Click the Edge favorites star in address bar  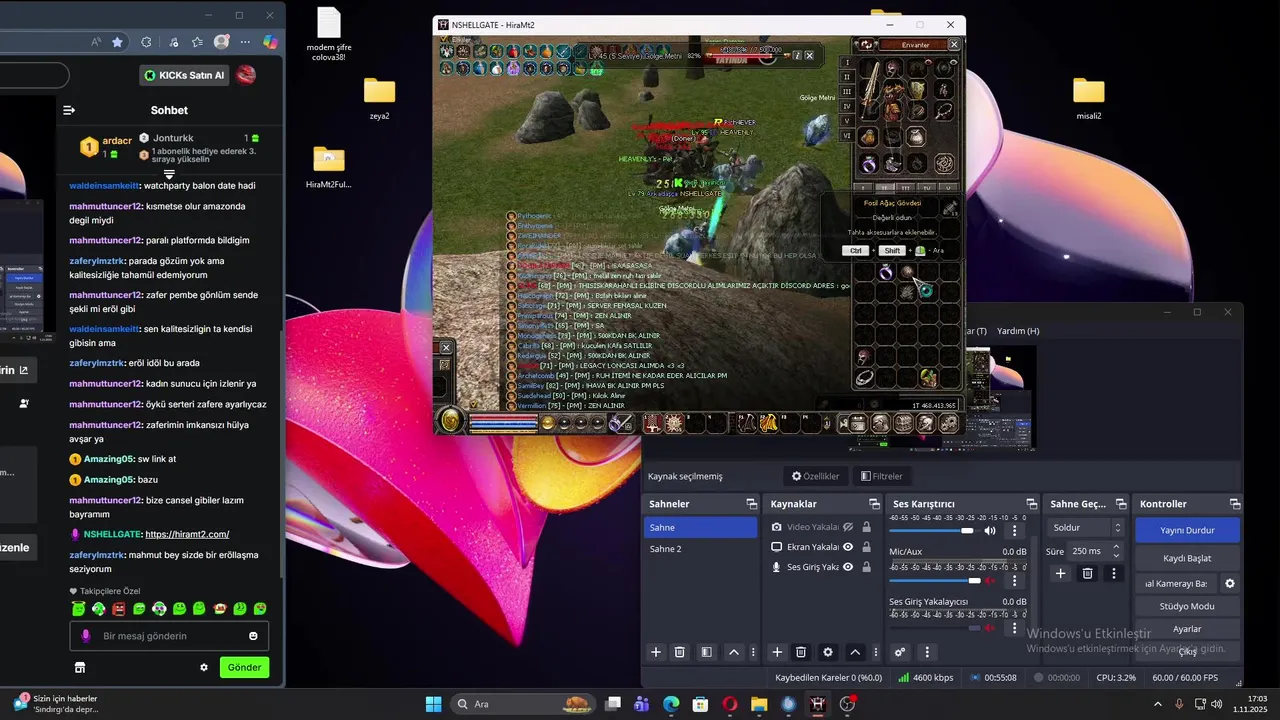(x=117, y=42)
